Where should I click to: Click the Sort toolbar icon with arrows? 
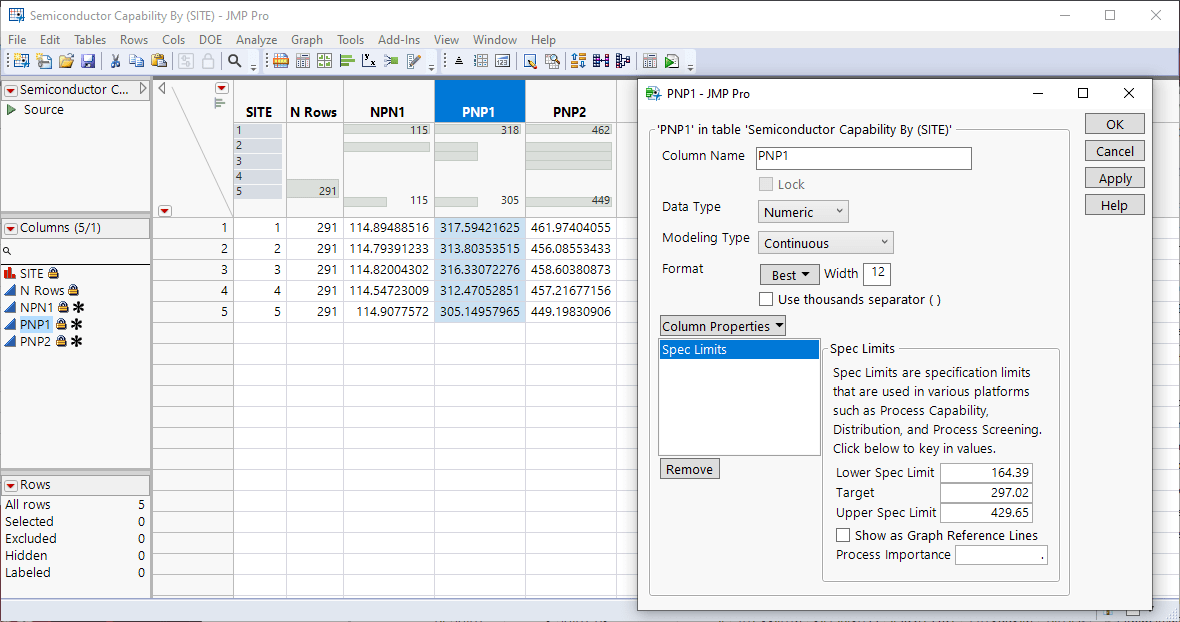[577, 60]
